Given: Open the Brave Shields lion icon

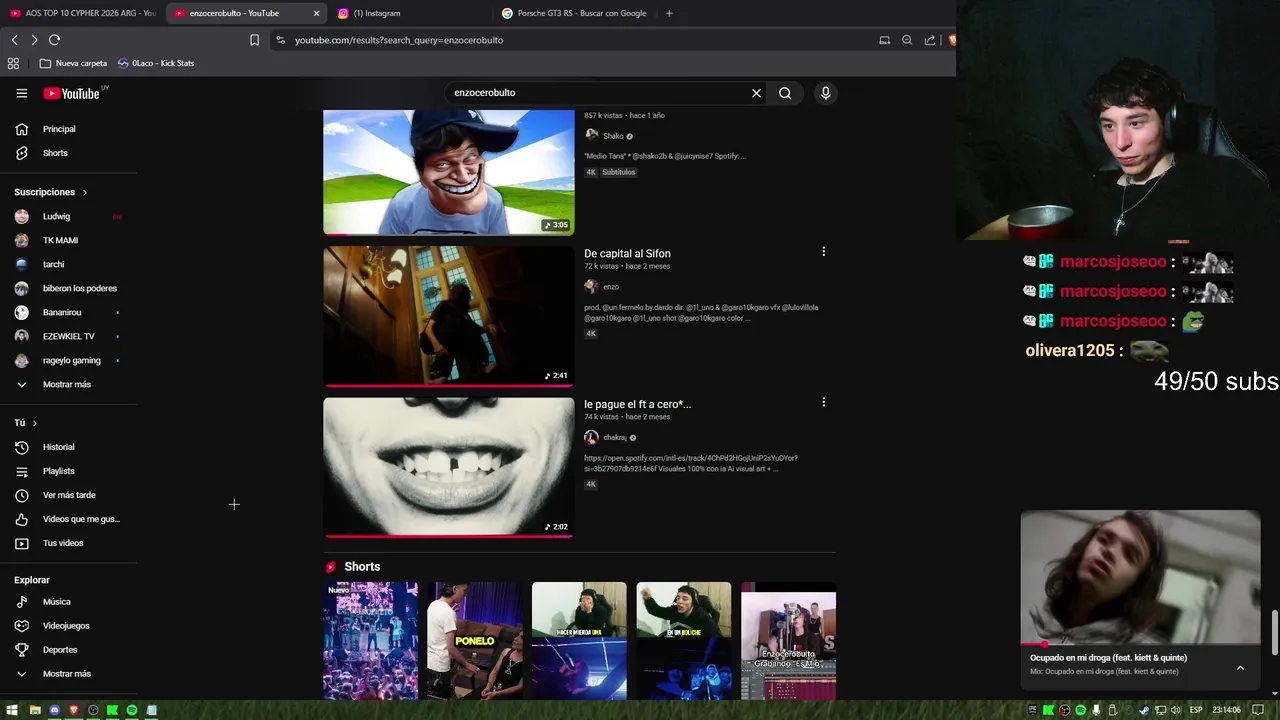Looking at the screenshot, I should pos(951,40).
